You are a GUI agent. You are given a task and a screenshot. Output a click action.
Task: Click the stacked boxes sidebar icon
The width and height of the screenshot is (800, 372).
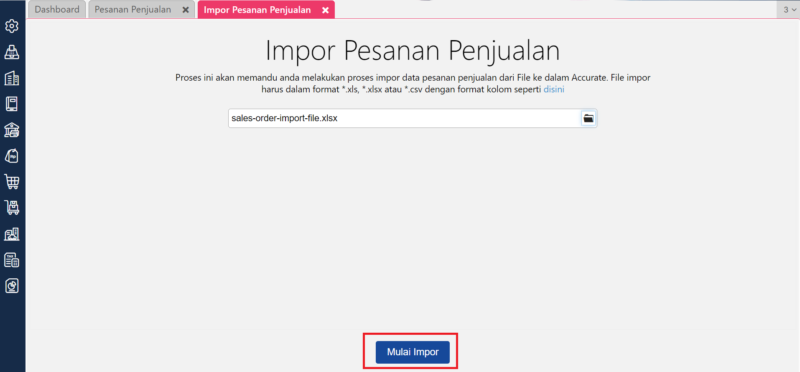(11, 52)
